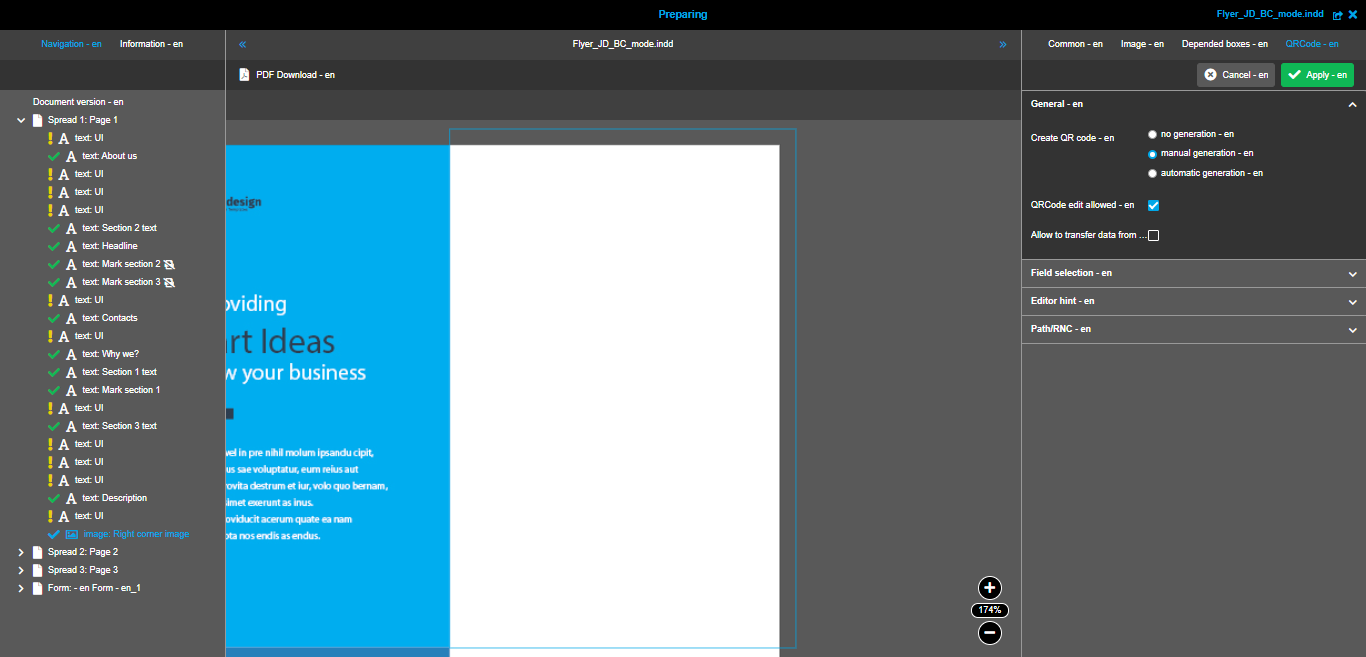
Task: Click the zoom-out minus icon
Action: click(x=988, y=632)
